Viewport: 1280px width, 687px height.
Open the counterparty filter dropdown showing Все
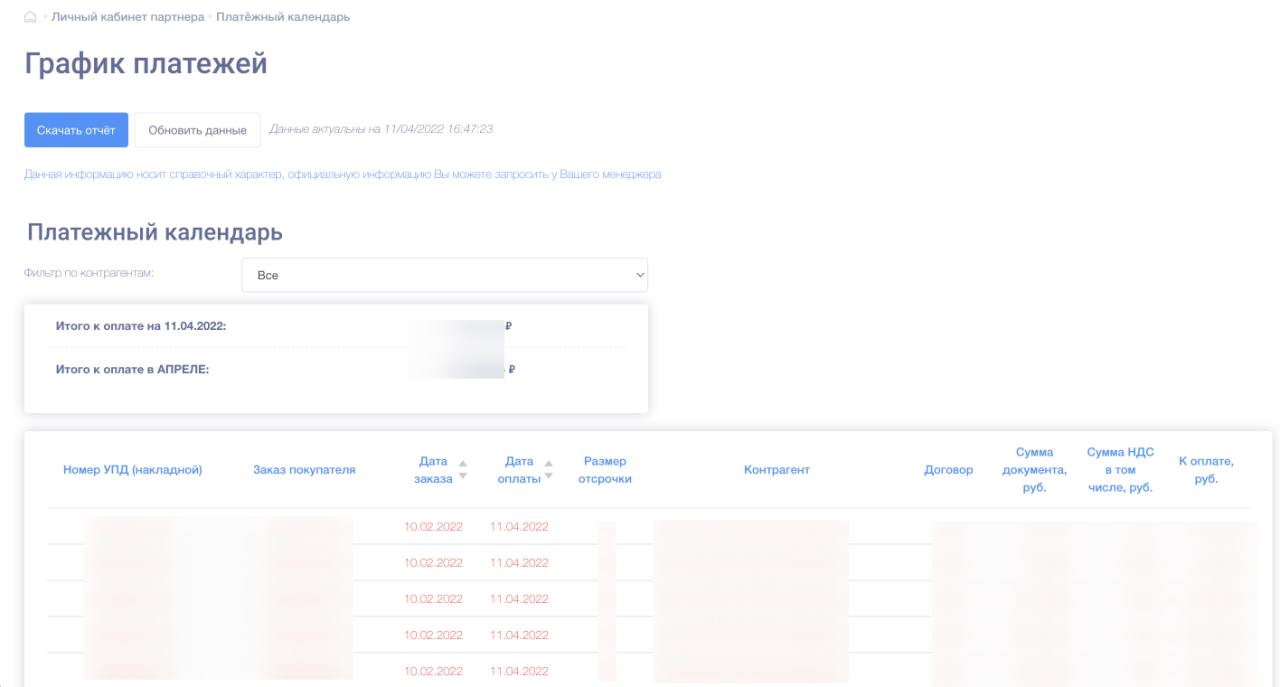pyautogui.click(x=444, y=275)
